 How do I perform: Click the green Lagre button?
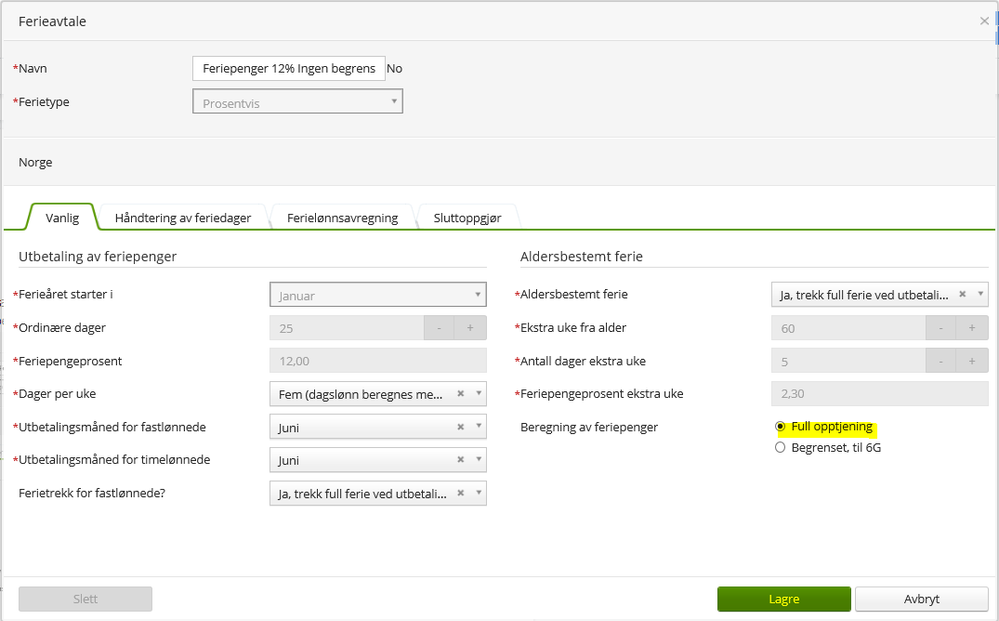(x=783, y=599)
